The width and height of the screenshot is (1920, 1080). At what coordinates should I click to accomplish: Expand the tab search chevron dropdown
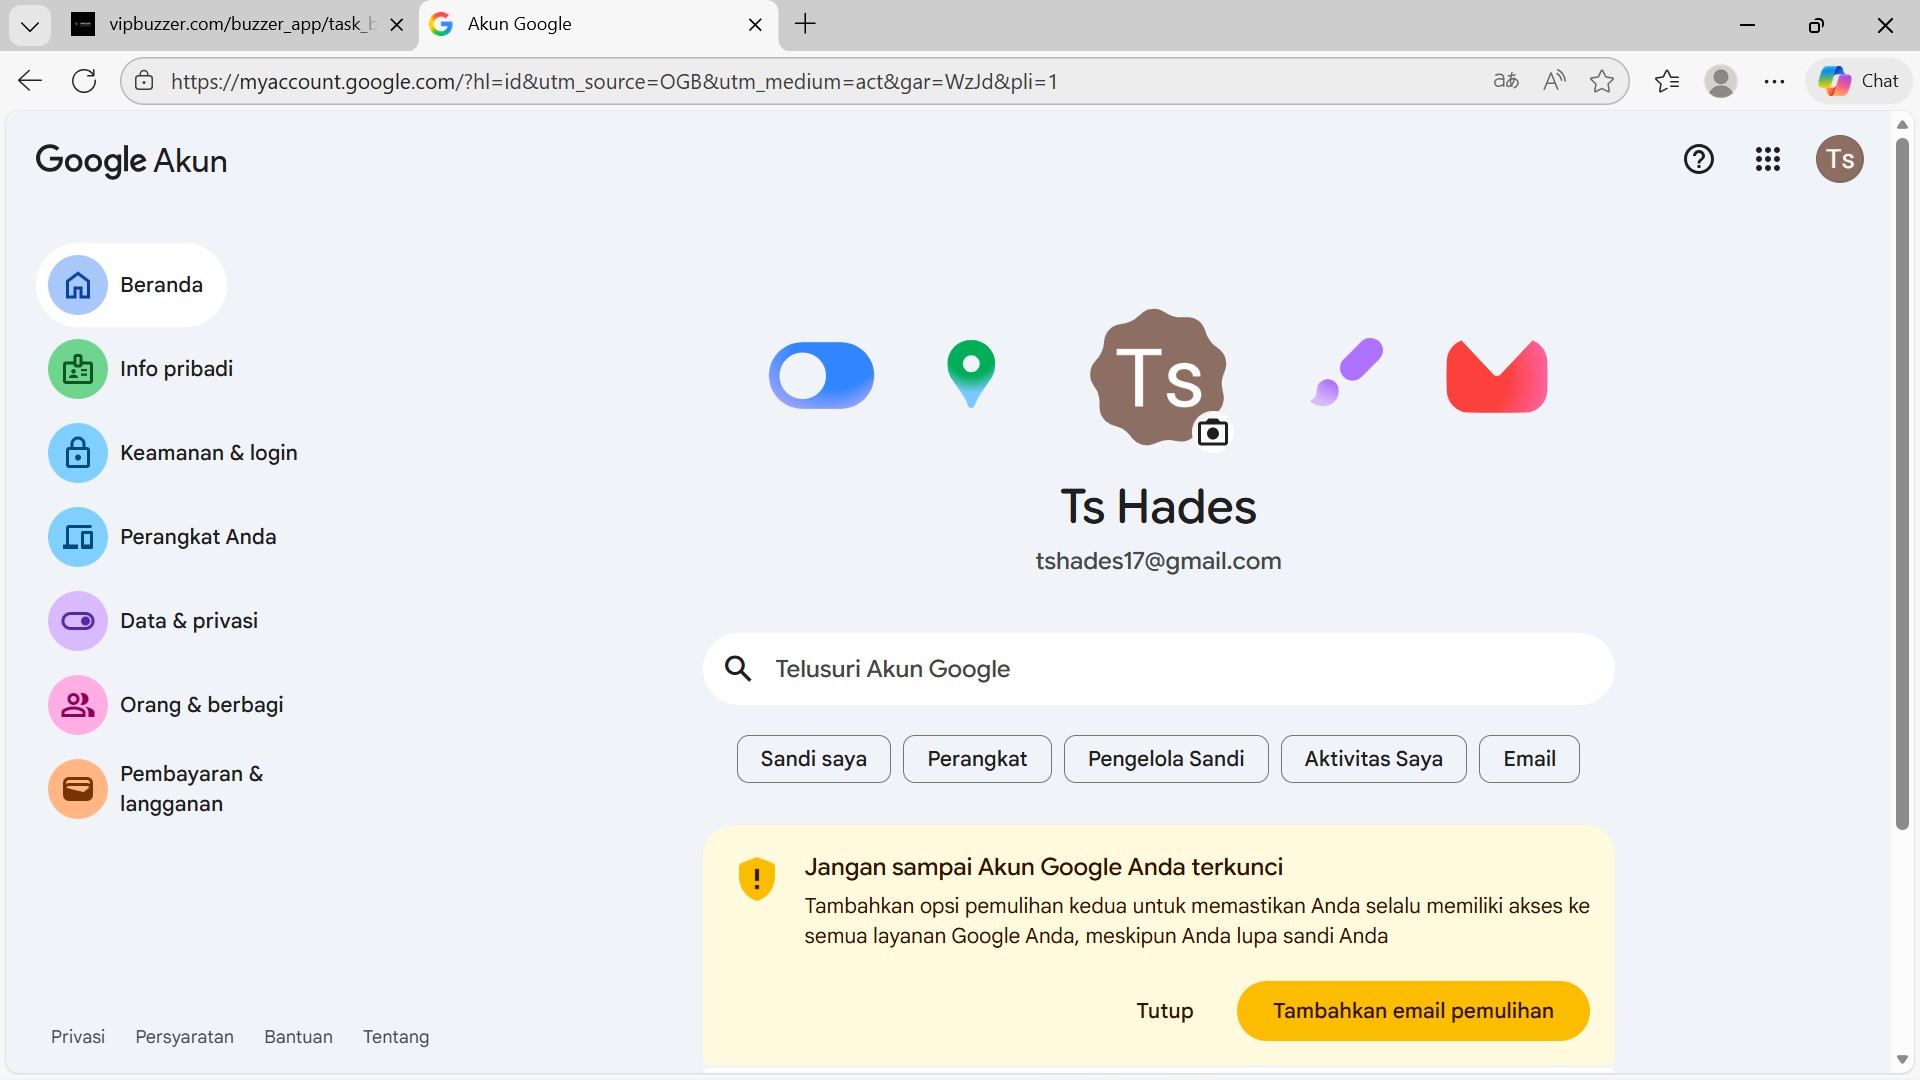tap(29, 25)
